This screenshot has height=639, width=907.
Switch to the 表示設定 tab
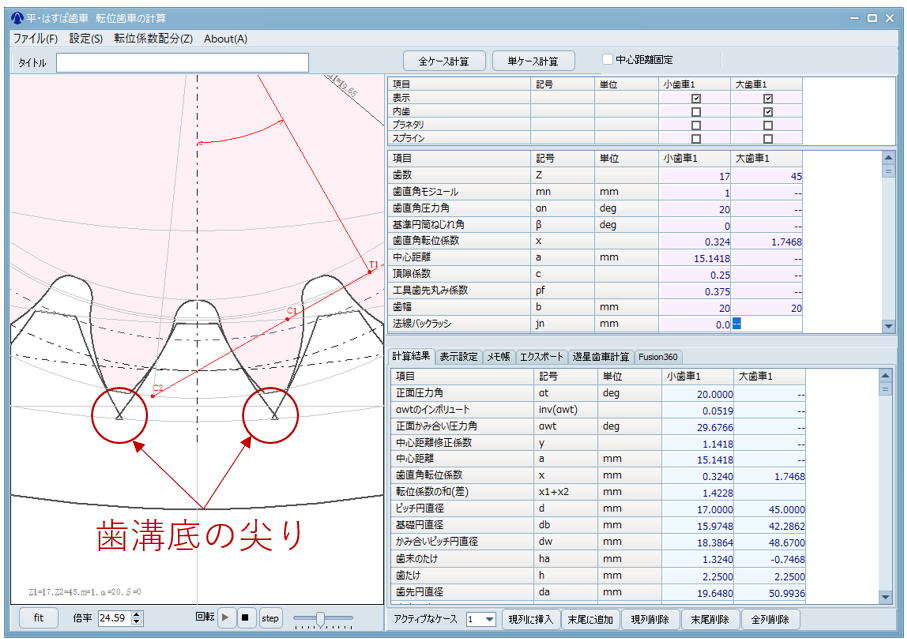click(458, 357)
